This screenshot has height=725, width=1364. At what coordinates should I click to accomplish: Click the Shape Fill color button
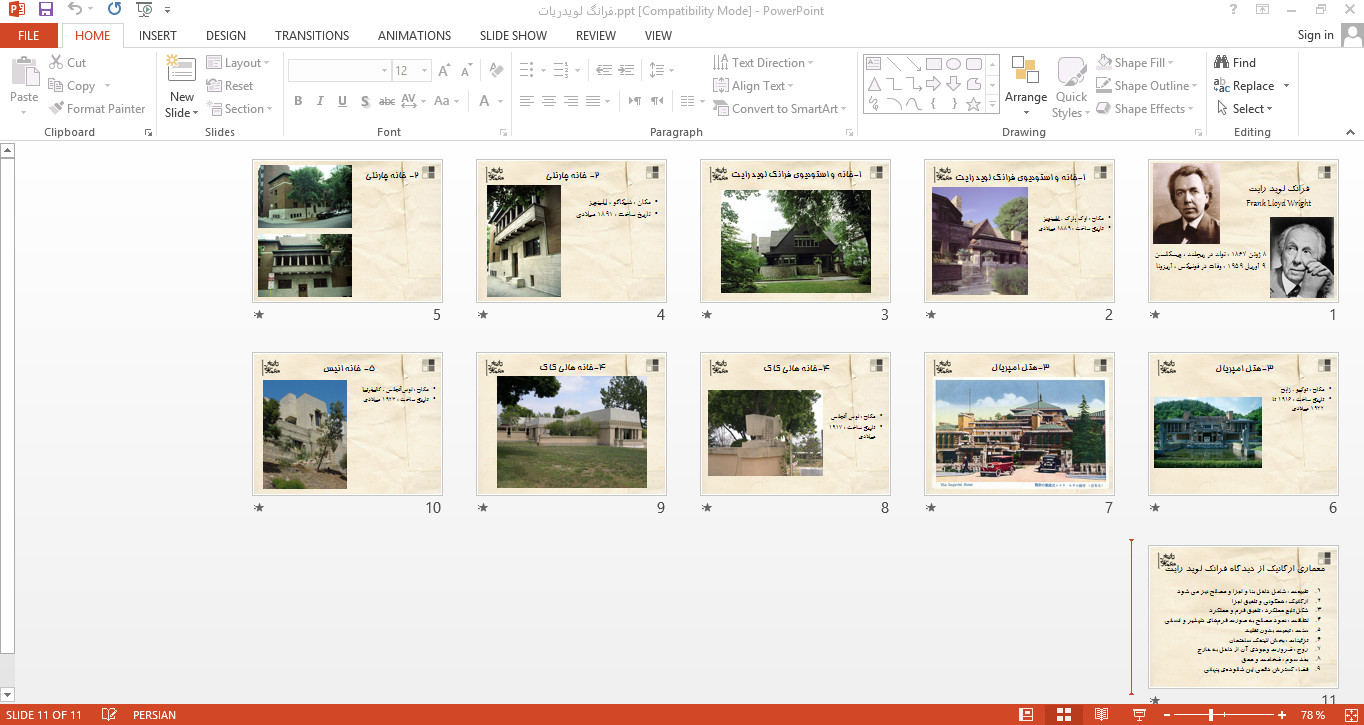[1132, 63]
